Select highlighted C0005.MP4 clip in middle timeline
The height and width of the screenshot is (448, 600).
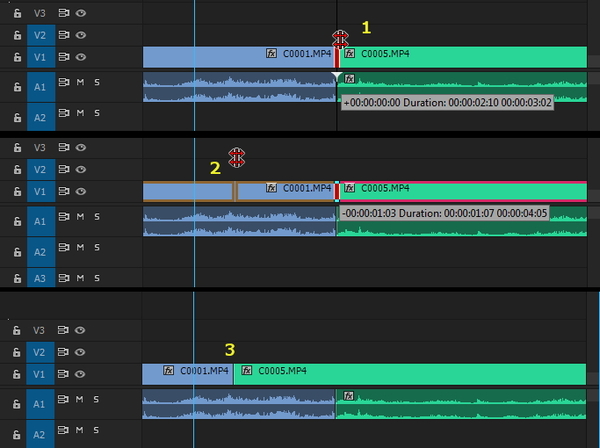click(463, 192)
